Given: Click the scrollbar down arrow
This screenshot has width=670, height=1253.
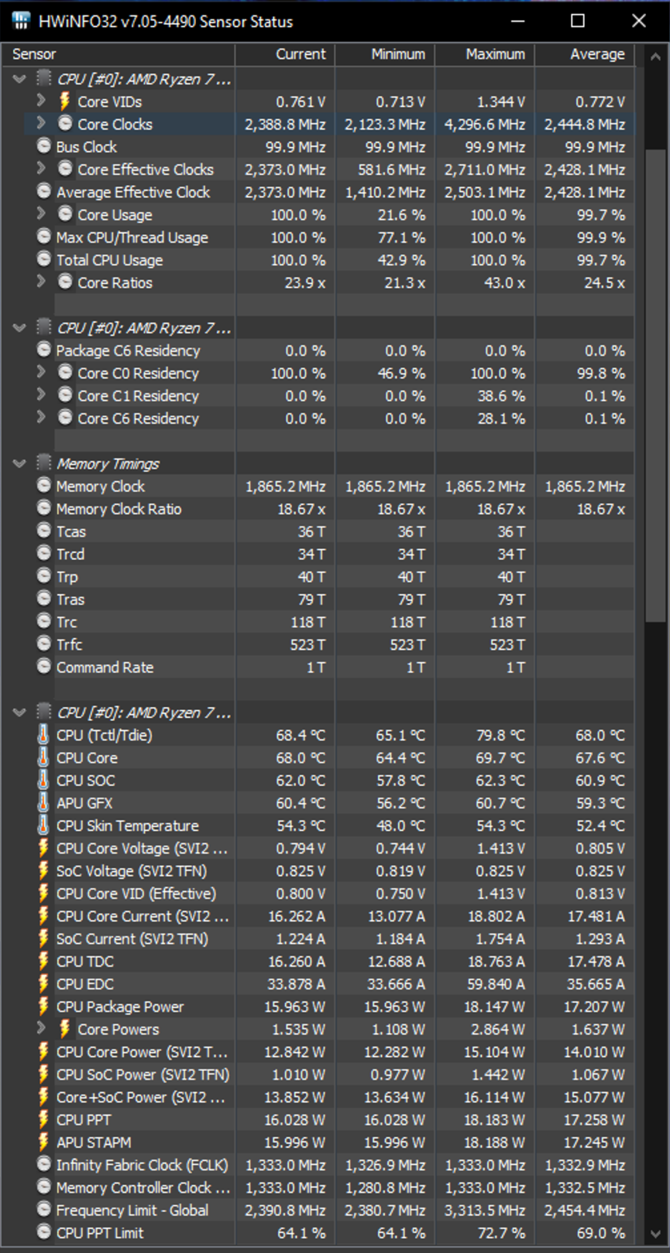Looking at the screenshot, I should tap(655, 1233).
